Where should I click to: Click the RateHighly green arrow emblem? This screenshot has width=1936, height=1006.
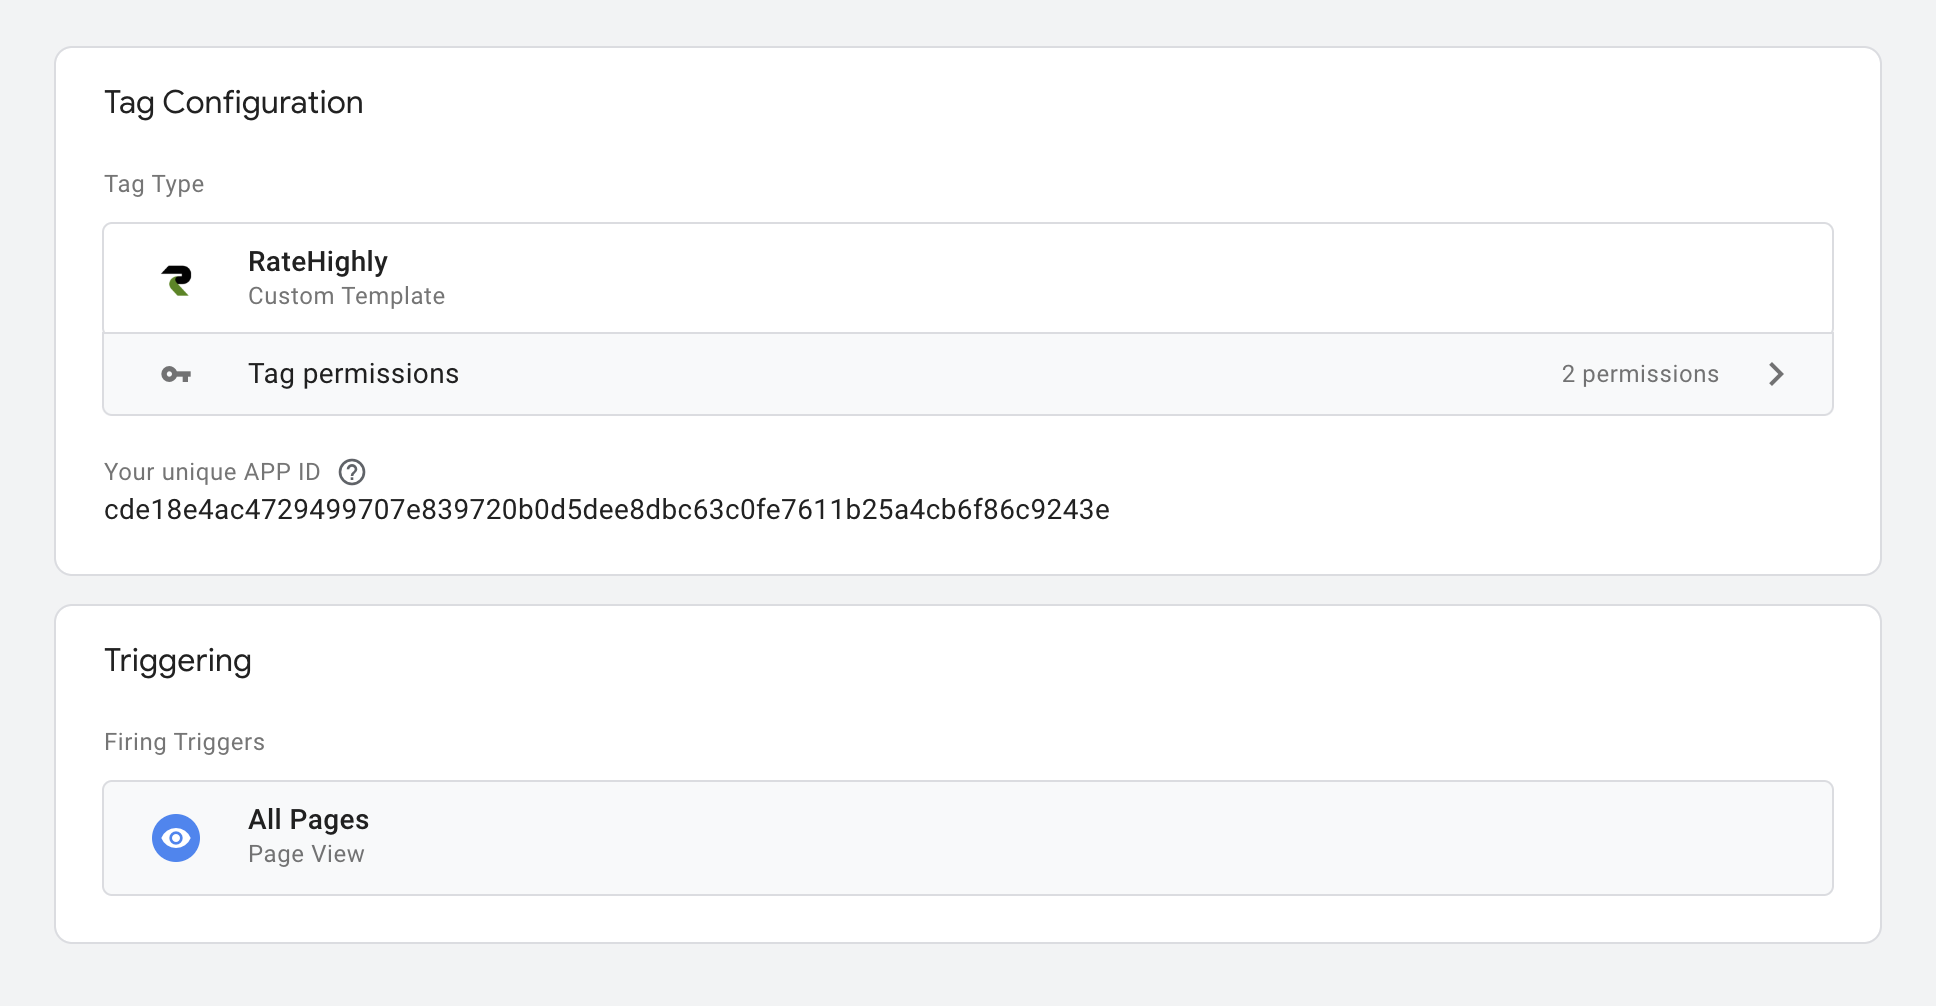[x=177, y=278]
